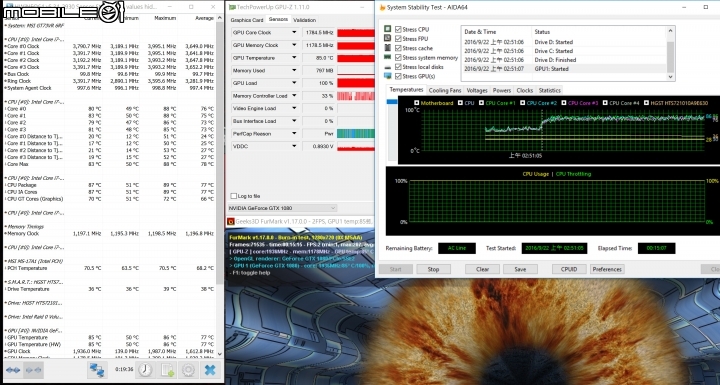Uncheck Stress FPU in AIDA64
Viewport: 720px width, 385px height.
coord(398,39)
